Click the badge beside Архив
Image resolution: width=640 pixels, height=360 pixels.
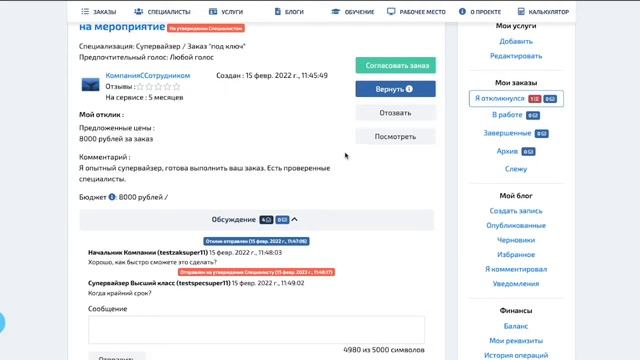(529, 151)
